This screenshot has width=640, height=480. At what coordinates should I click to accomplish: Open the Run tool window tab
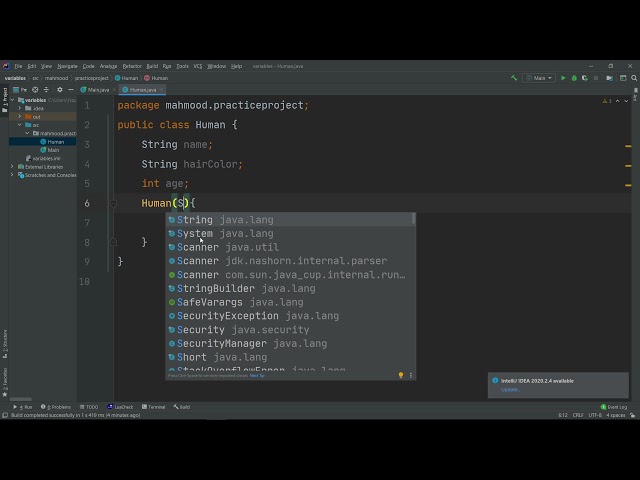[x=22, y=407]
